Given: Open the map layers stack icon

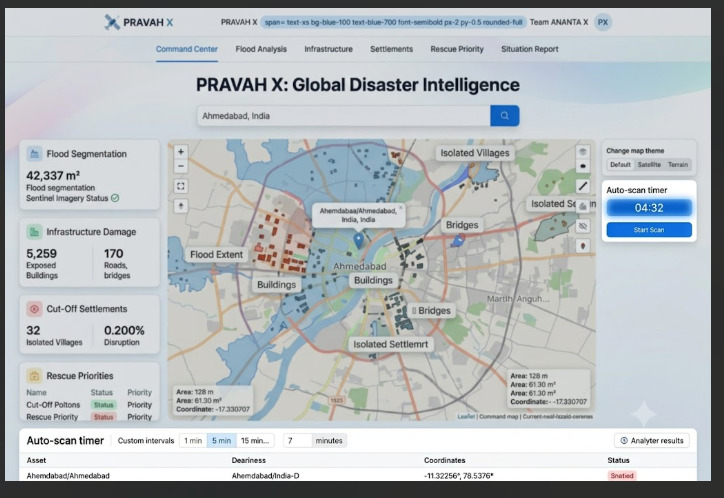Looking at the screenshot, I should 583,151.
